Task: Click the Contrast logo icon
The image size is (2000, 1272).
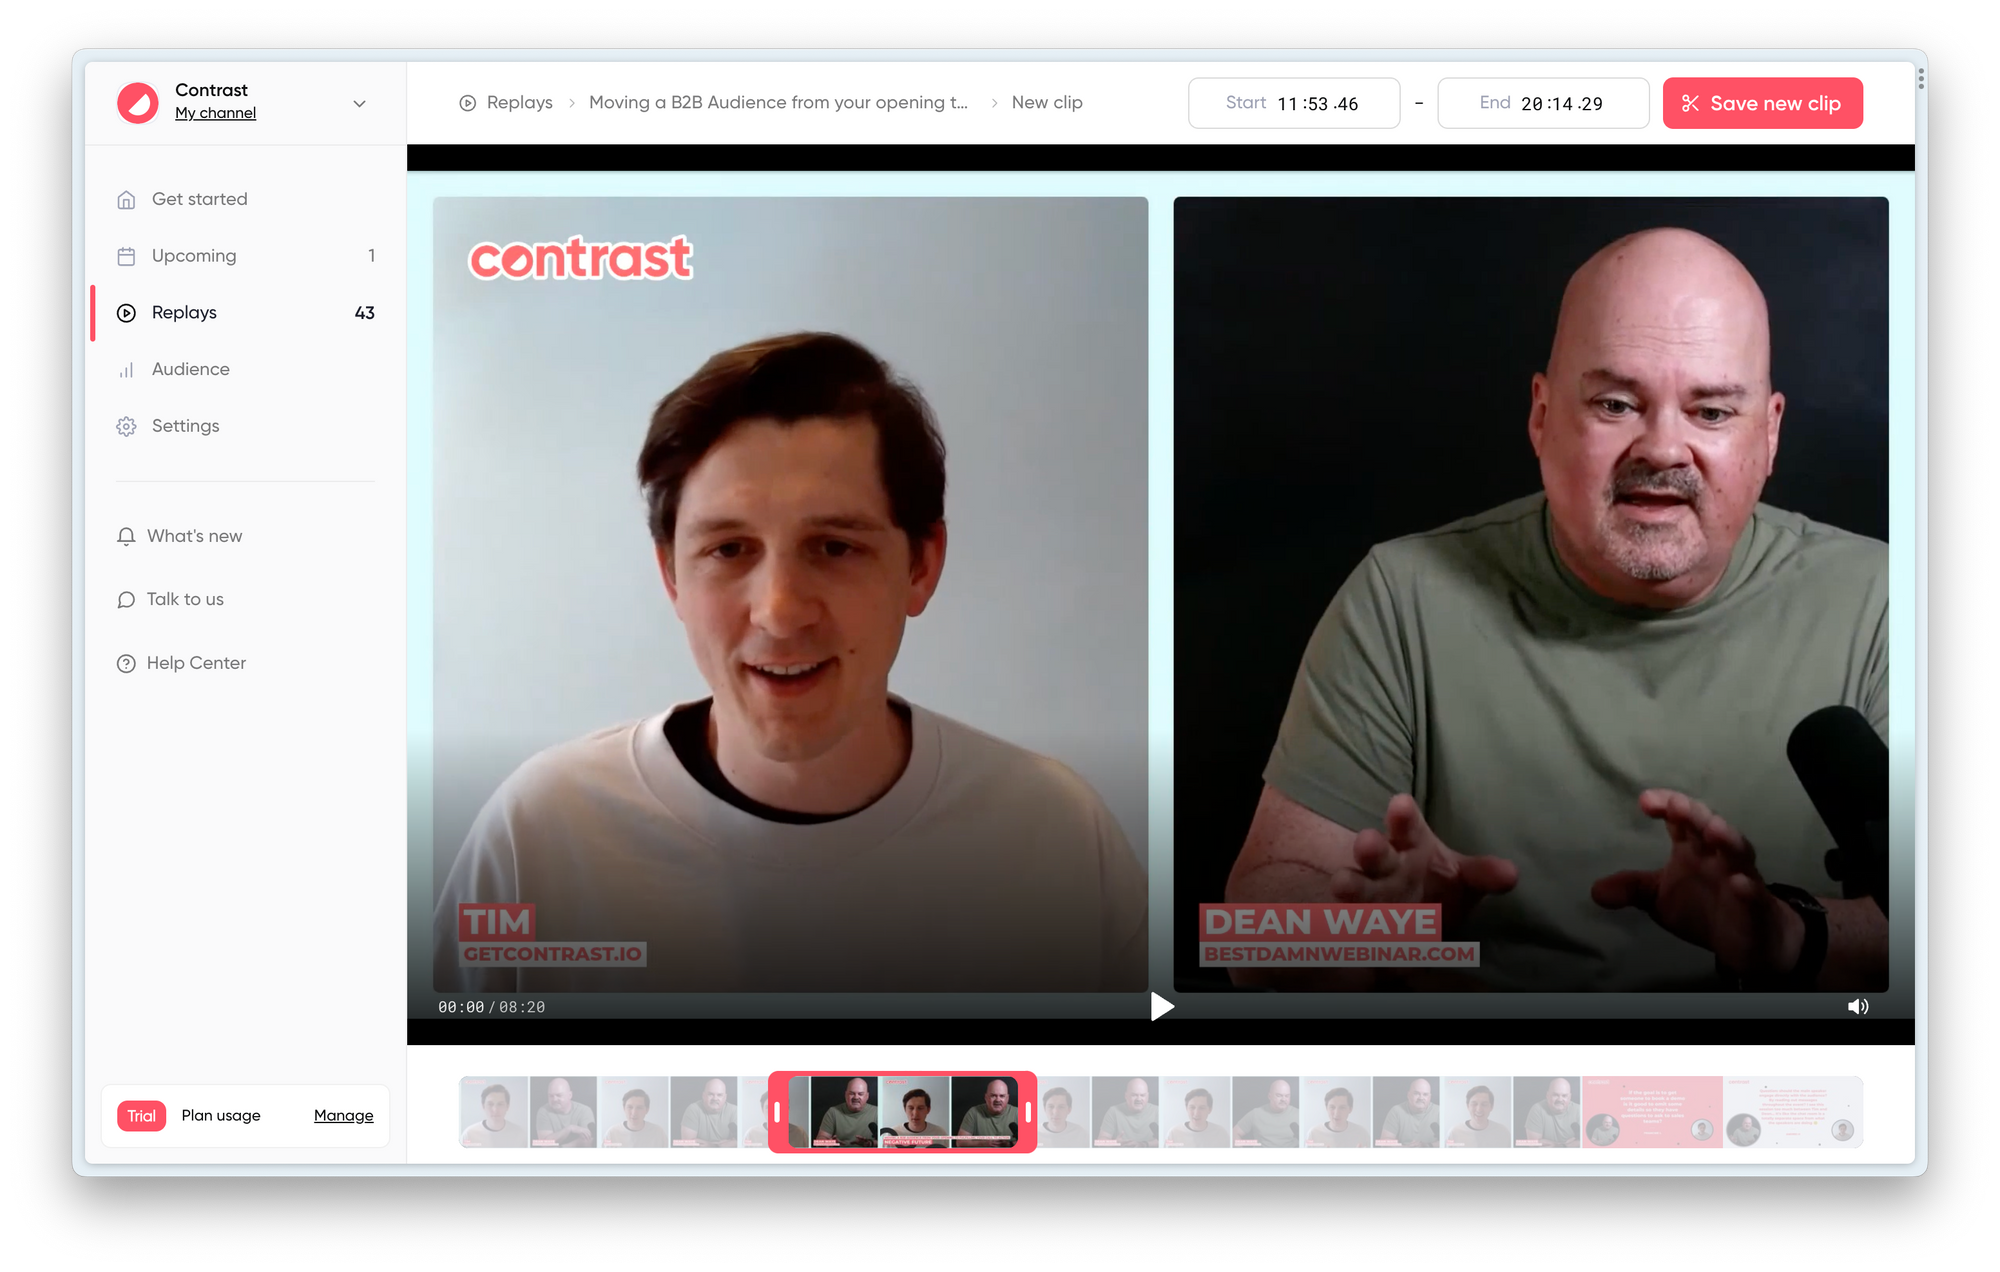Action: click(137, 102)
